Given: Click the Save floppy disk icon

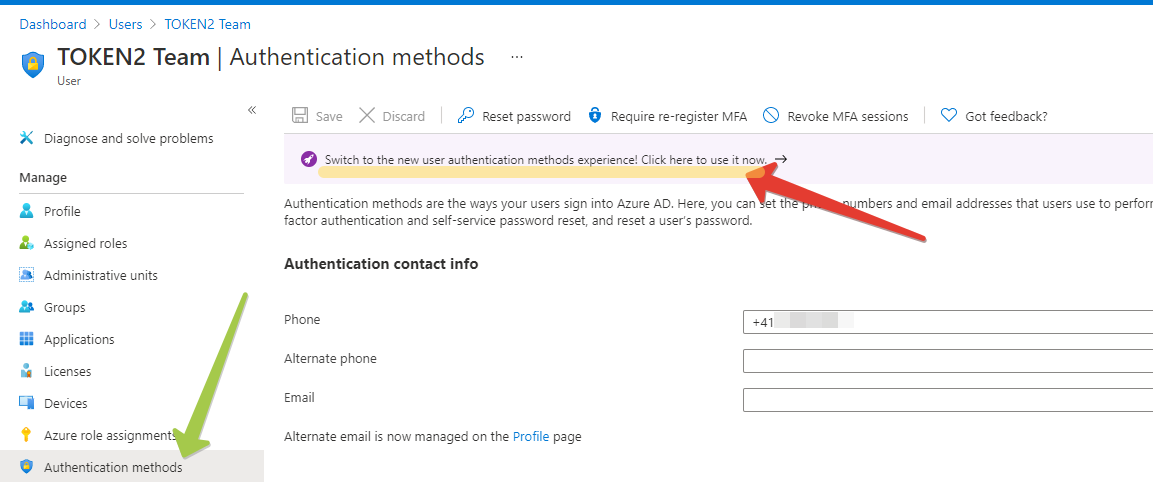Looking at the screenshot, I should coord(300,116).
